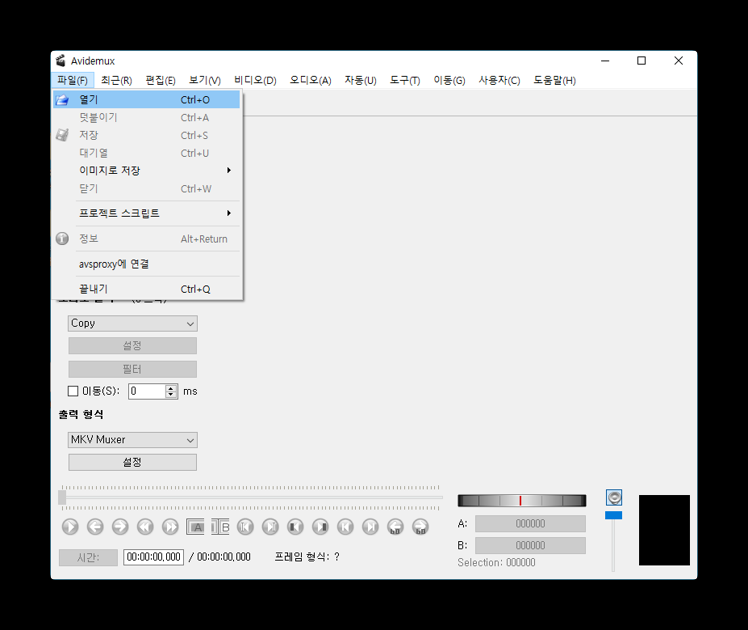
Task: Enable the 이동(S) shift checkbox
Action: (x=73, y=391)
